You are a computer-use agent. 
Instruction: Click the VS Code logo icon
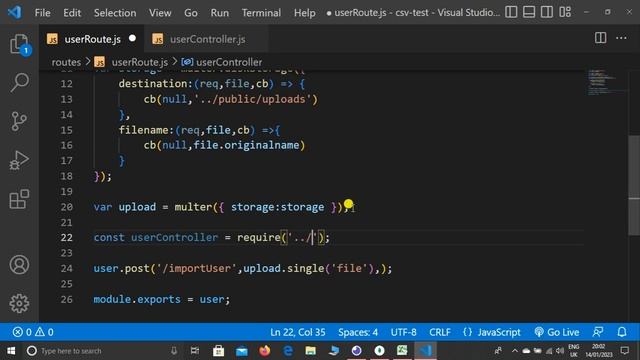[x=15, y=12]
